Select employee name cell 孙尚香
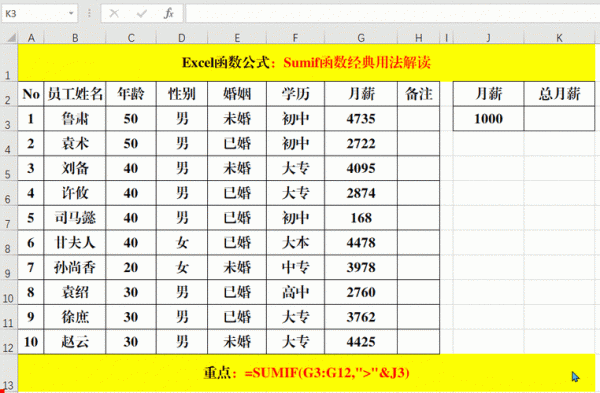This screenshot has width=600, height=393. 75,267
